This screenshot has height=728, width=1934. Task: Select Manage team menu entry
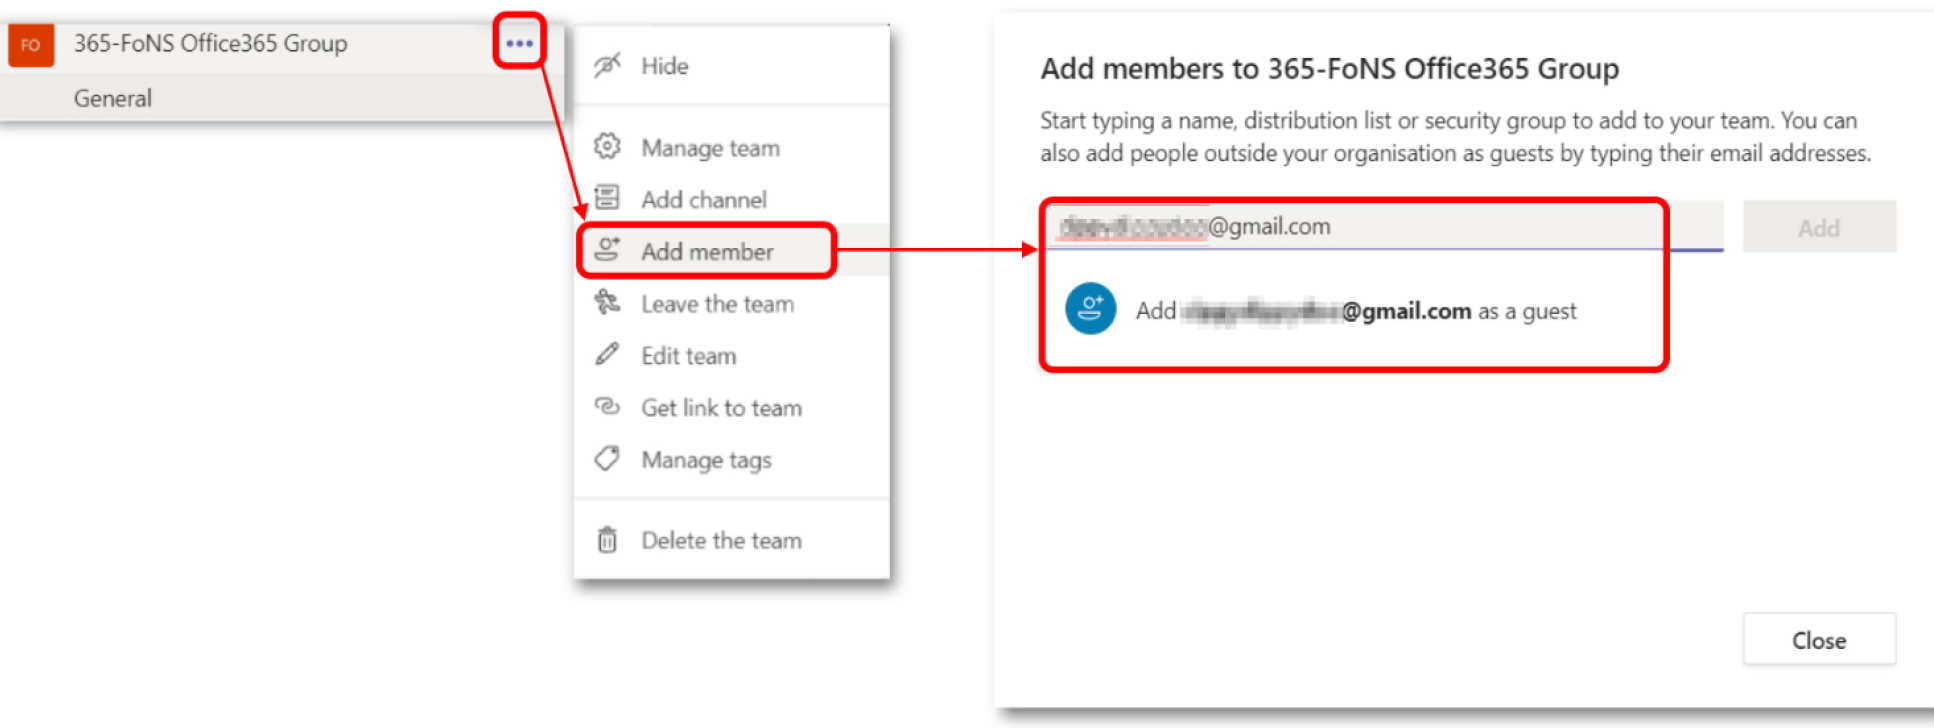(710, 148)
